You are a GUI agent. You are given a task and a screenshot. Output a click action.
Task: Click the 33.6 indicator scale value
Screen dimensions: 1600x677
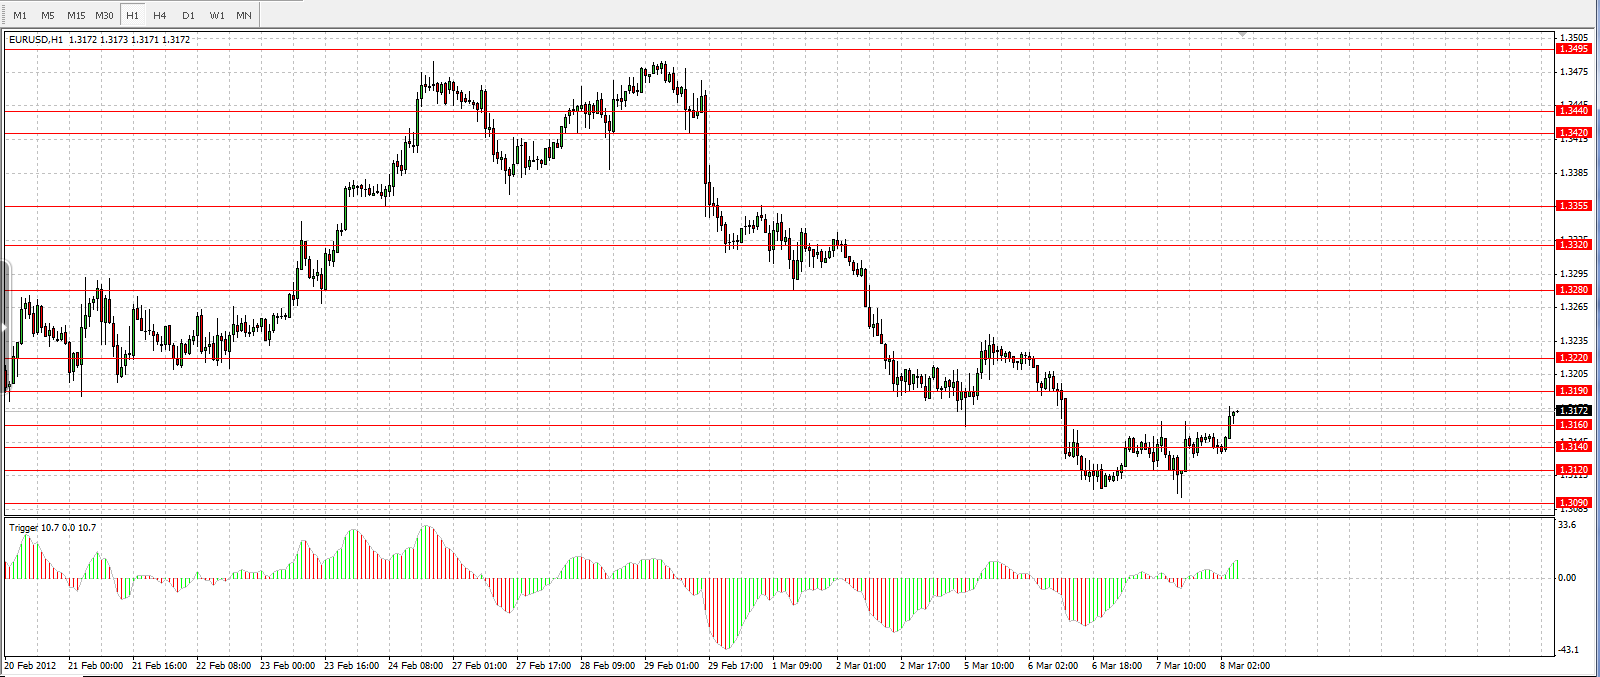pos(1567,525)
